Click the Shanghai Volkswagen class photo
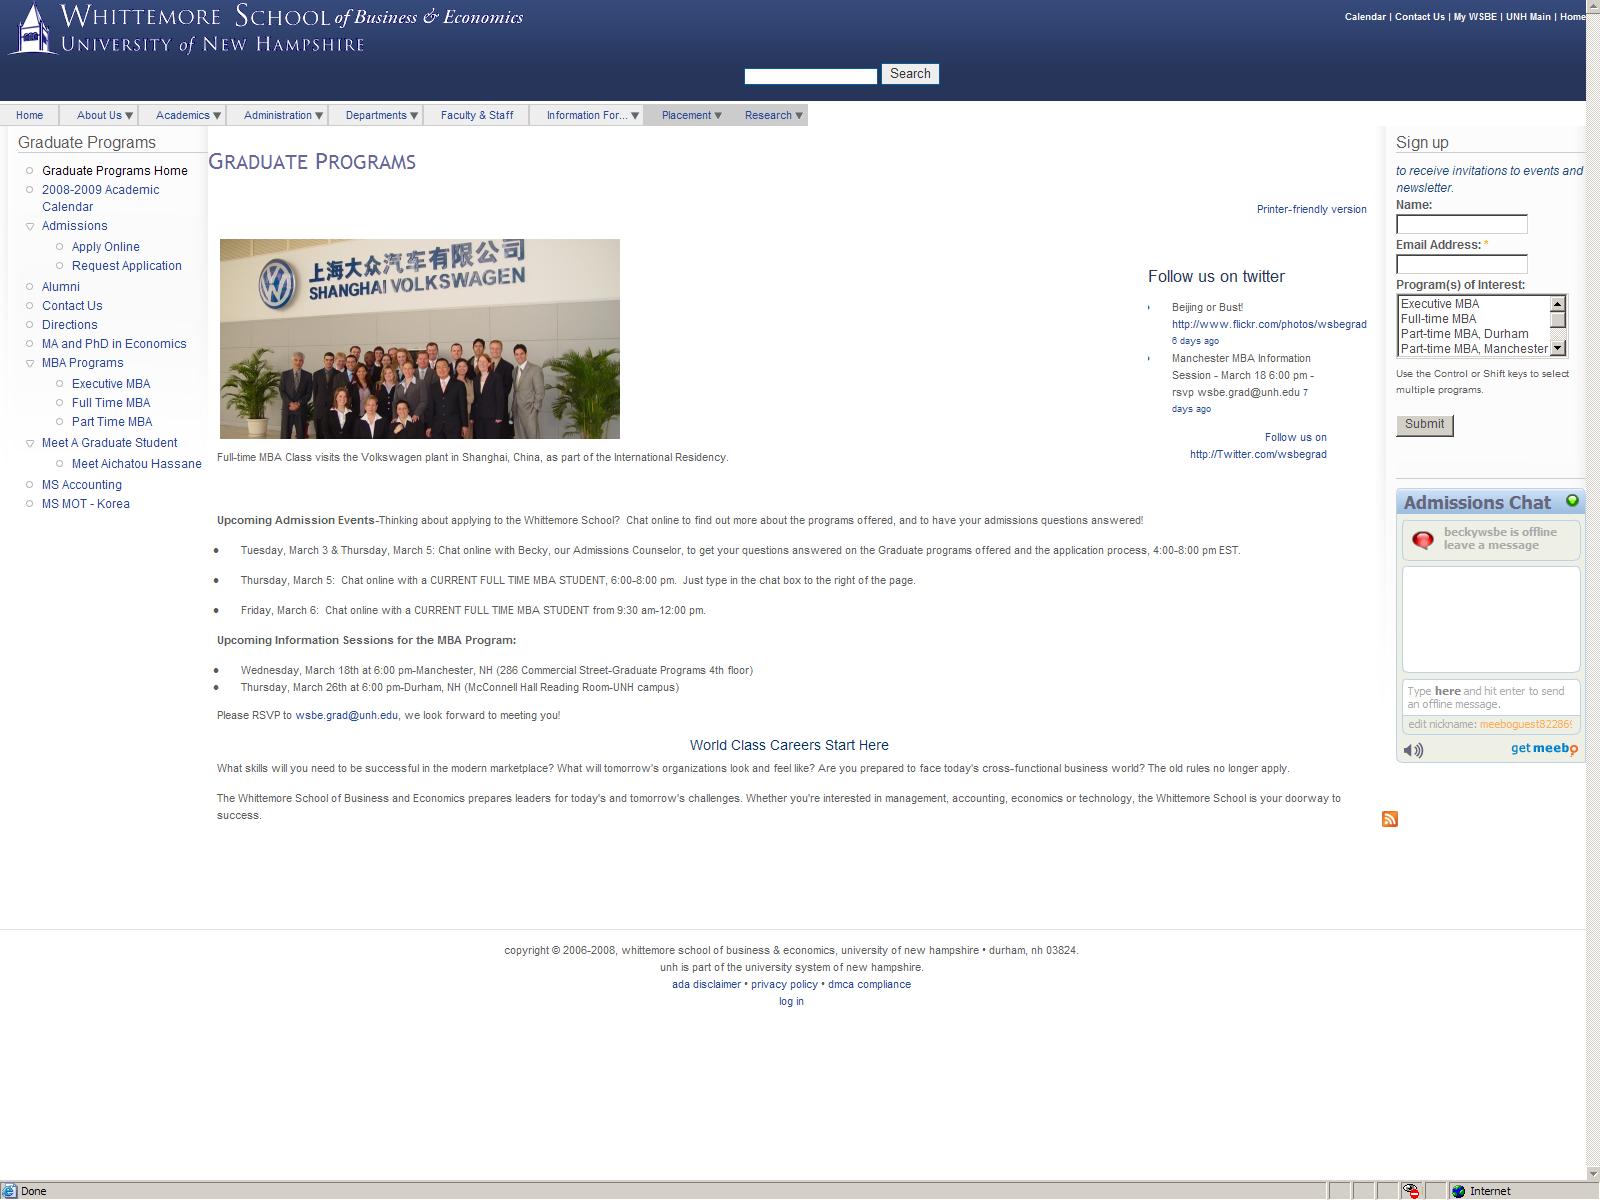This screenshot has width=1600, height=1200. pos(420,339)
